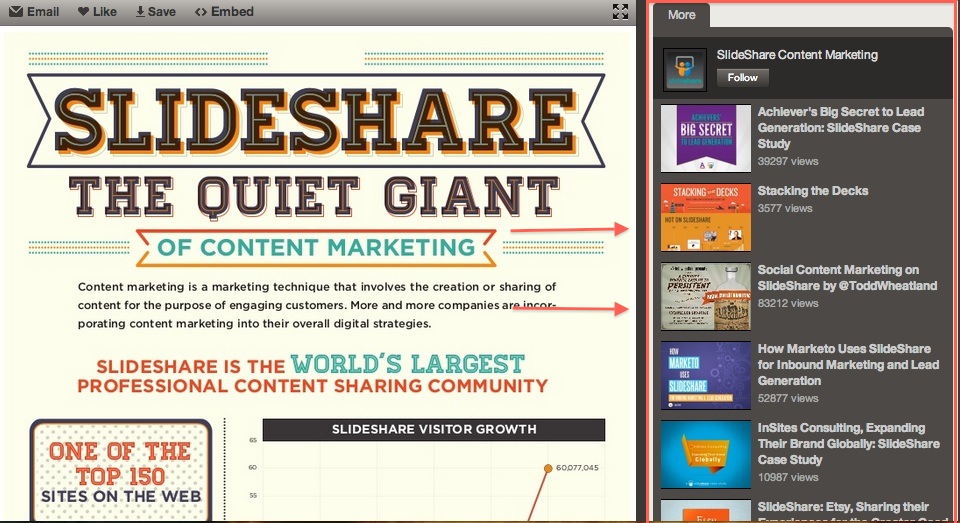Click the Embed code brackets icon

click(x=201, y=12)
